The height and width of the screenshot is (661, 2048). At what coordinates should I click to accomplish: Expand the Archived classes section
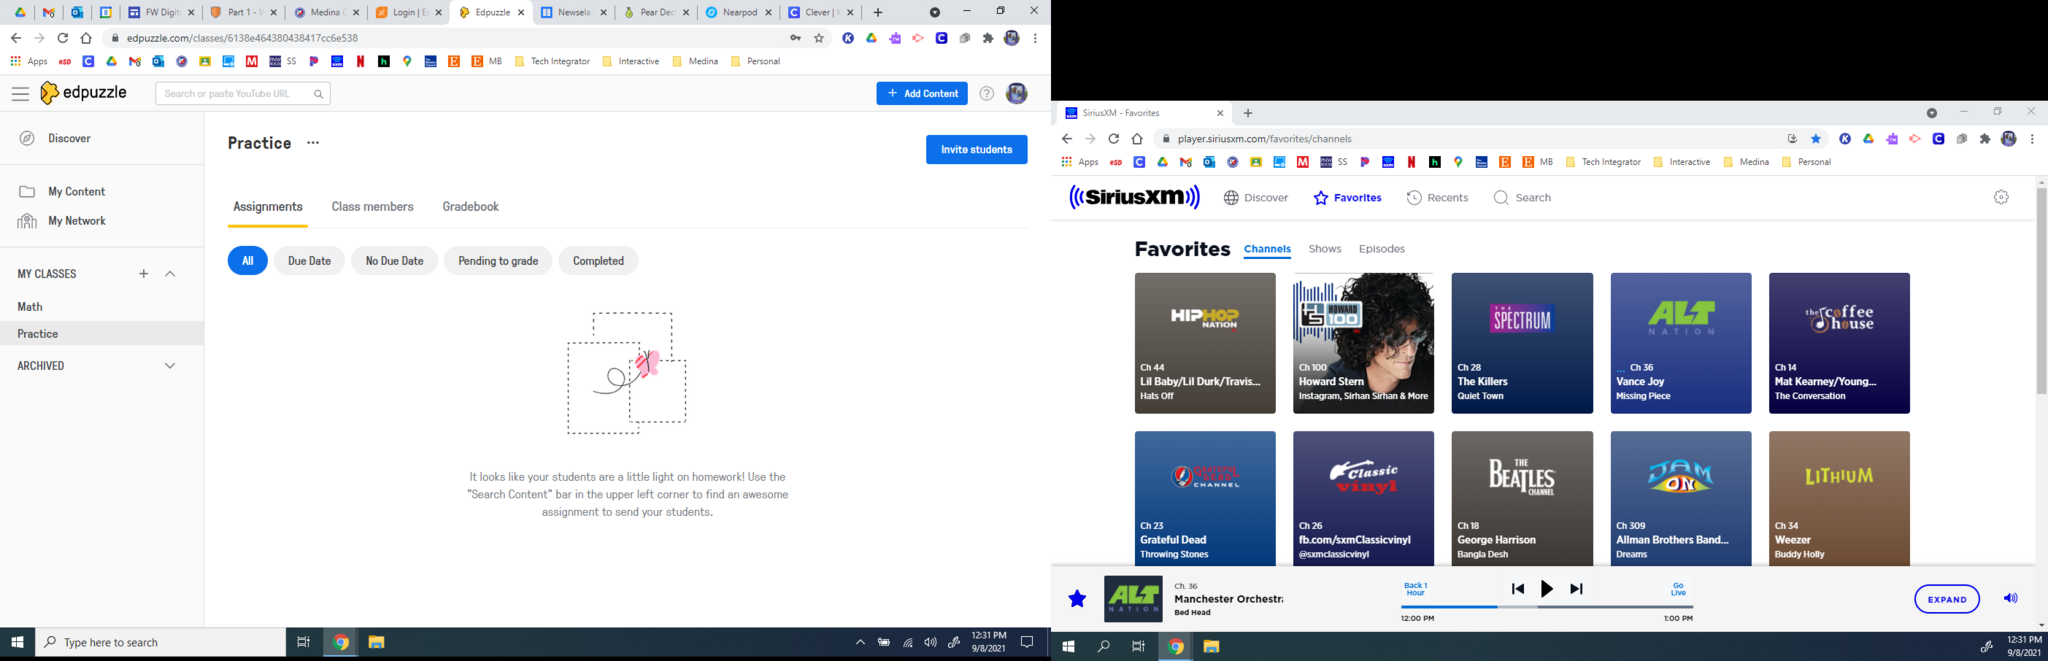pos(170,366)
